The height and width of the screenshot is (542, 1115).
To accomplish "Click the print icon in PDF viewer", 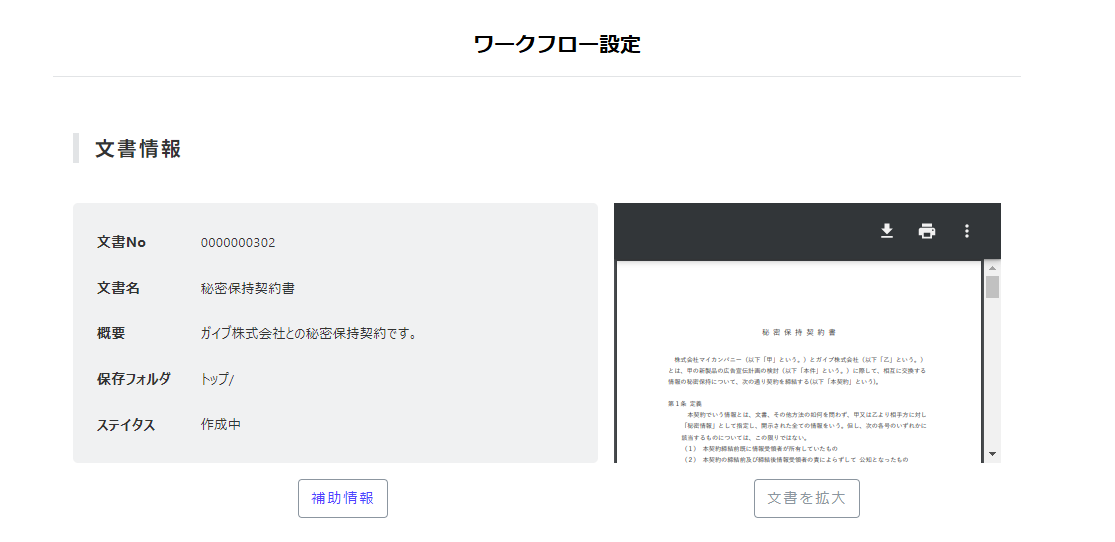I will (927, 231).
